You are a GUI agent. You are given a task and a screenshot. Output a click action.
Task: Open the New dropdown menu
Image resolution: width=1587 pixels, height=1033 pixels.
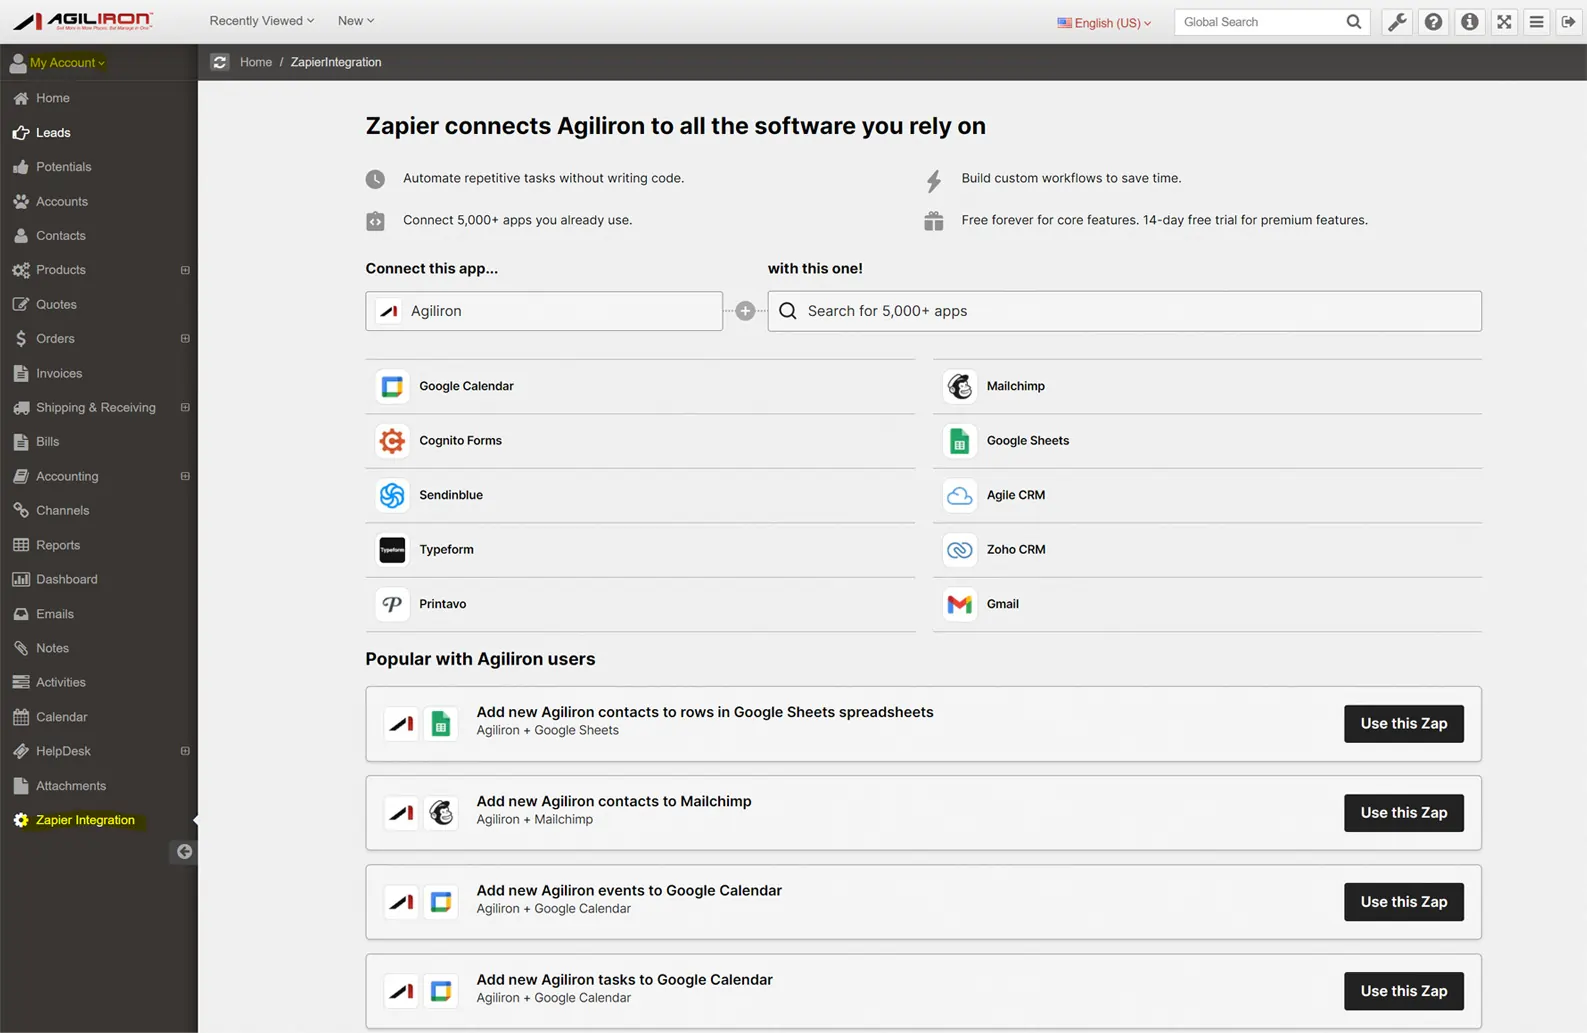tap(356, 21)
